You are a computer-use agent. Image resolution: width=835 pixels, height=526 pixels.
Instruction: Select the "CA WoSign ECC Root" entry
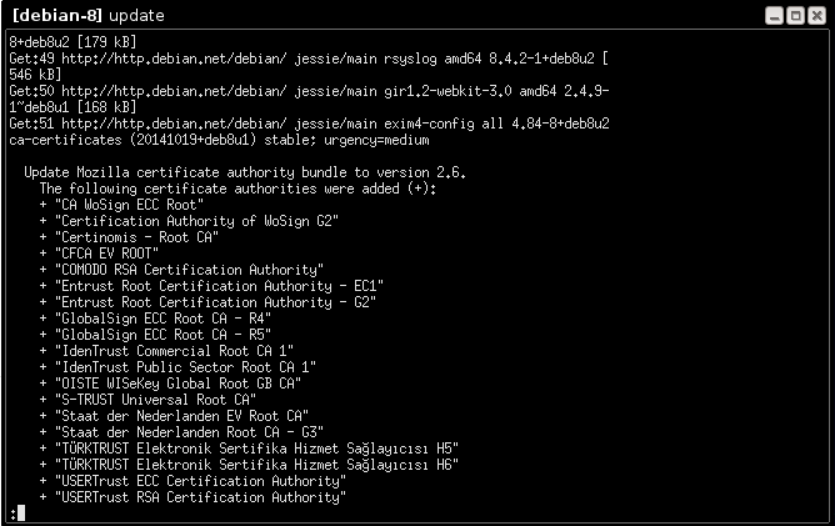(129, 205)
